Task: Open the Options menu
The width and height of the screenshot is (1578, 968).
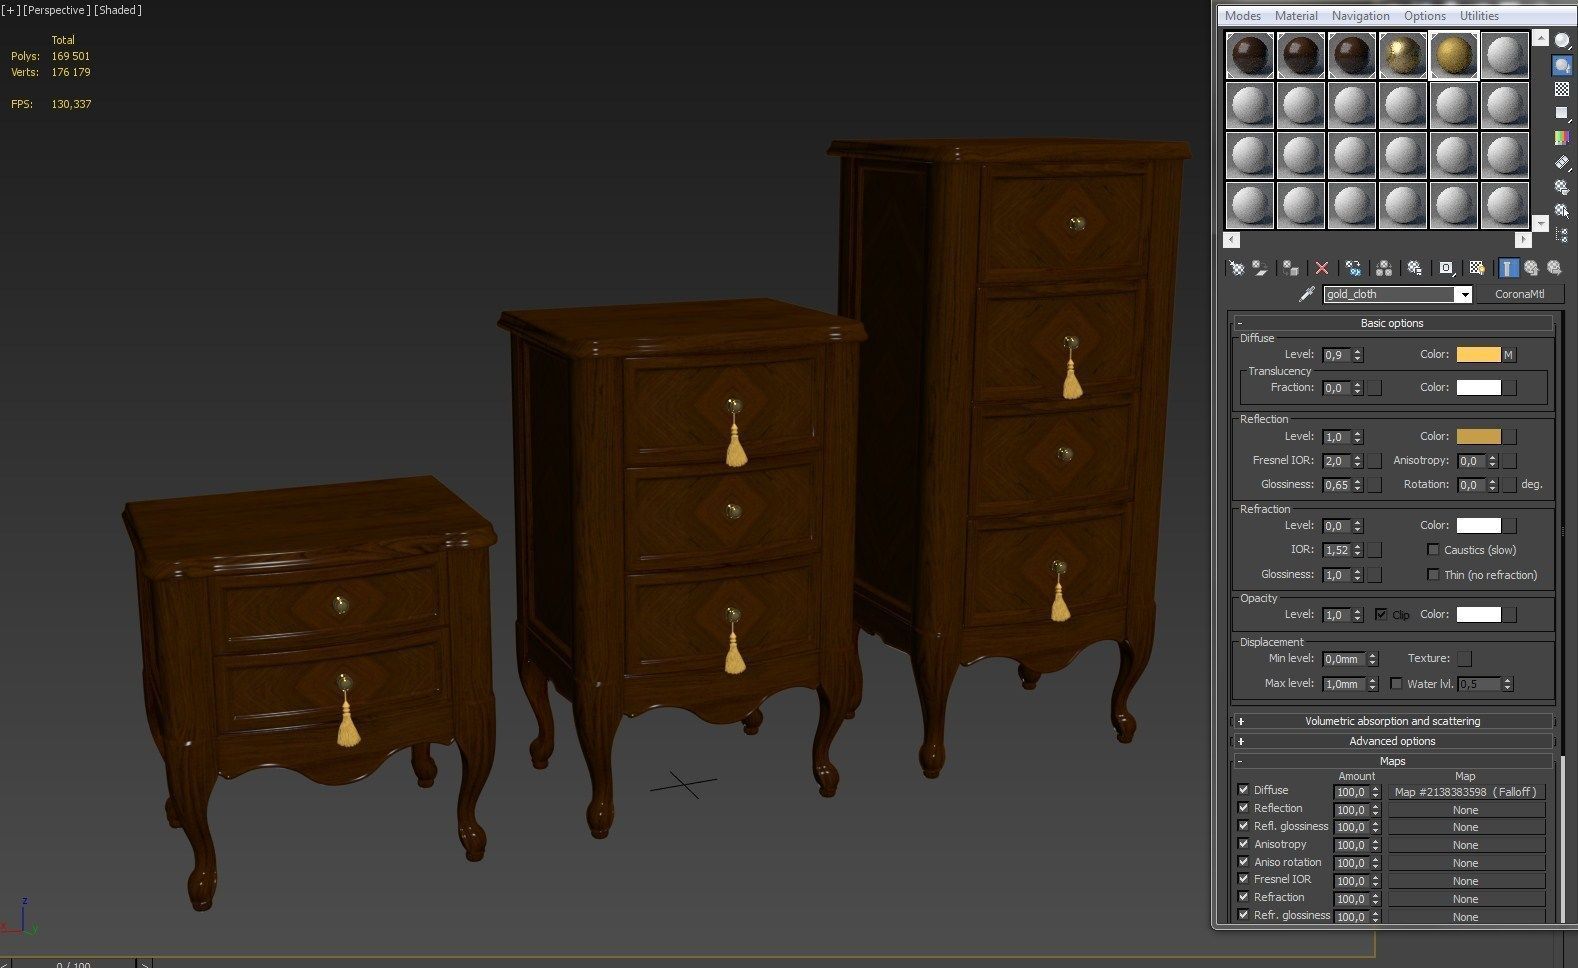Action: [1424, 16]
